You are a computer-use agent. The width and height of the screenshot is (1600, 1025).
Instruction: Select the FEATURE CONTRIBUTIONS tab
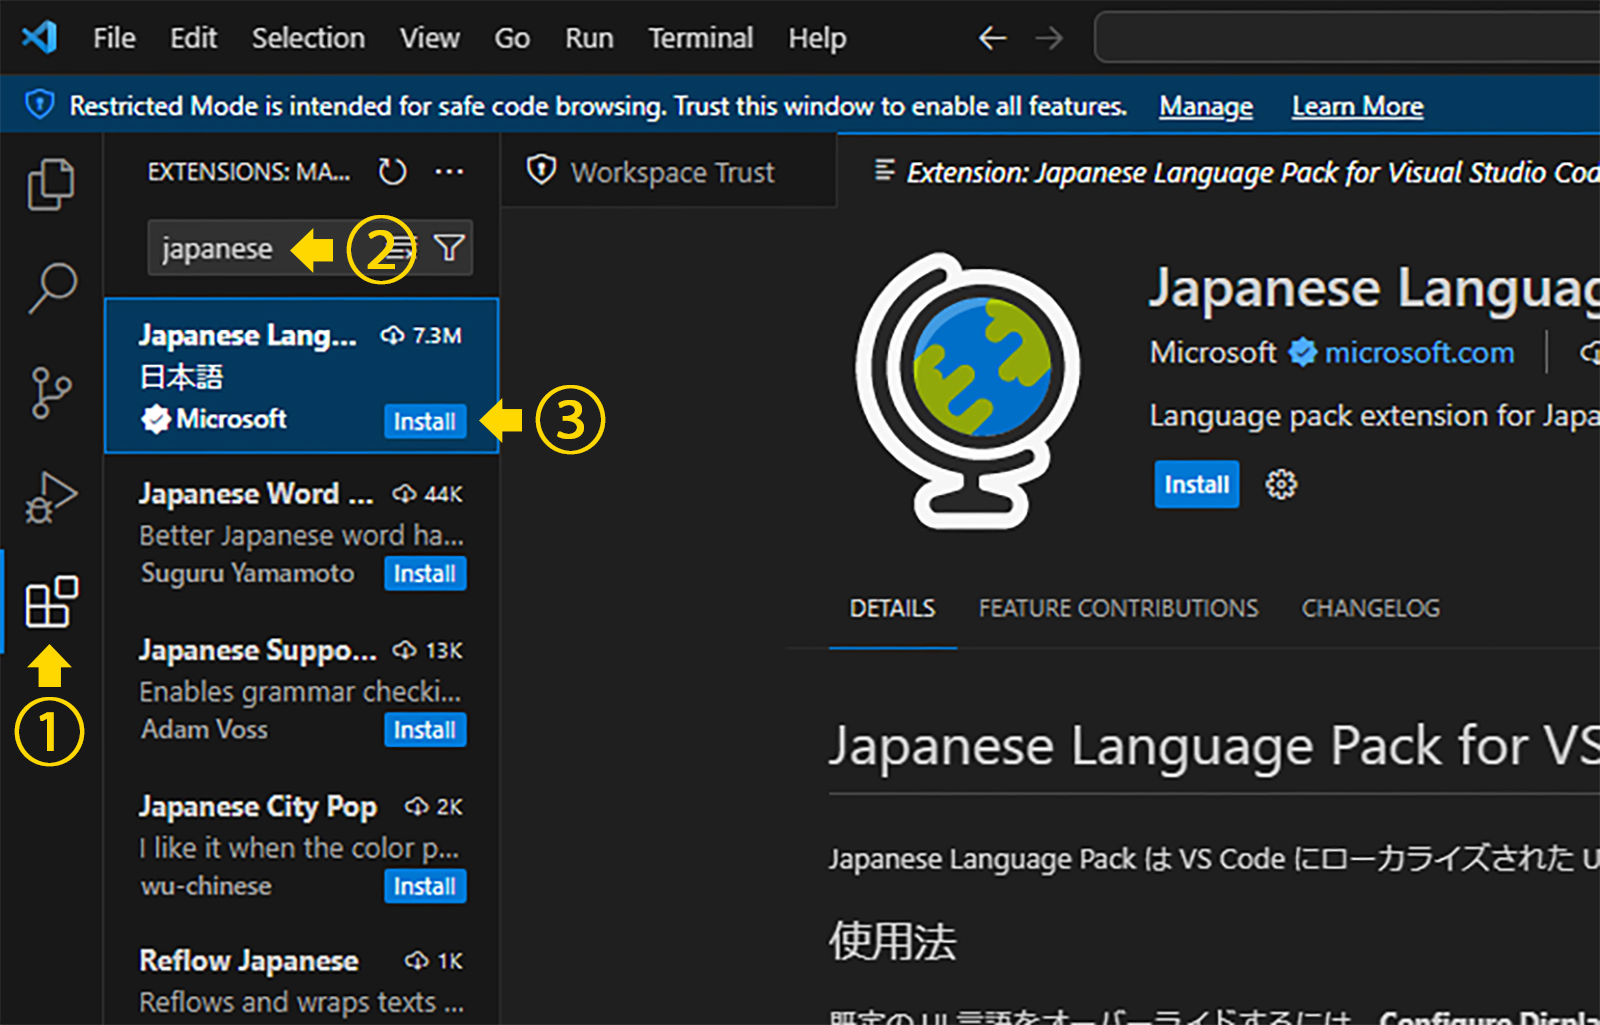coord(1118,608)
